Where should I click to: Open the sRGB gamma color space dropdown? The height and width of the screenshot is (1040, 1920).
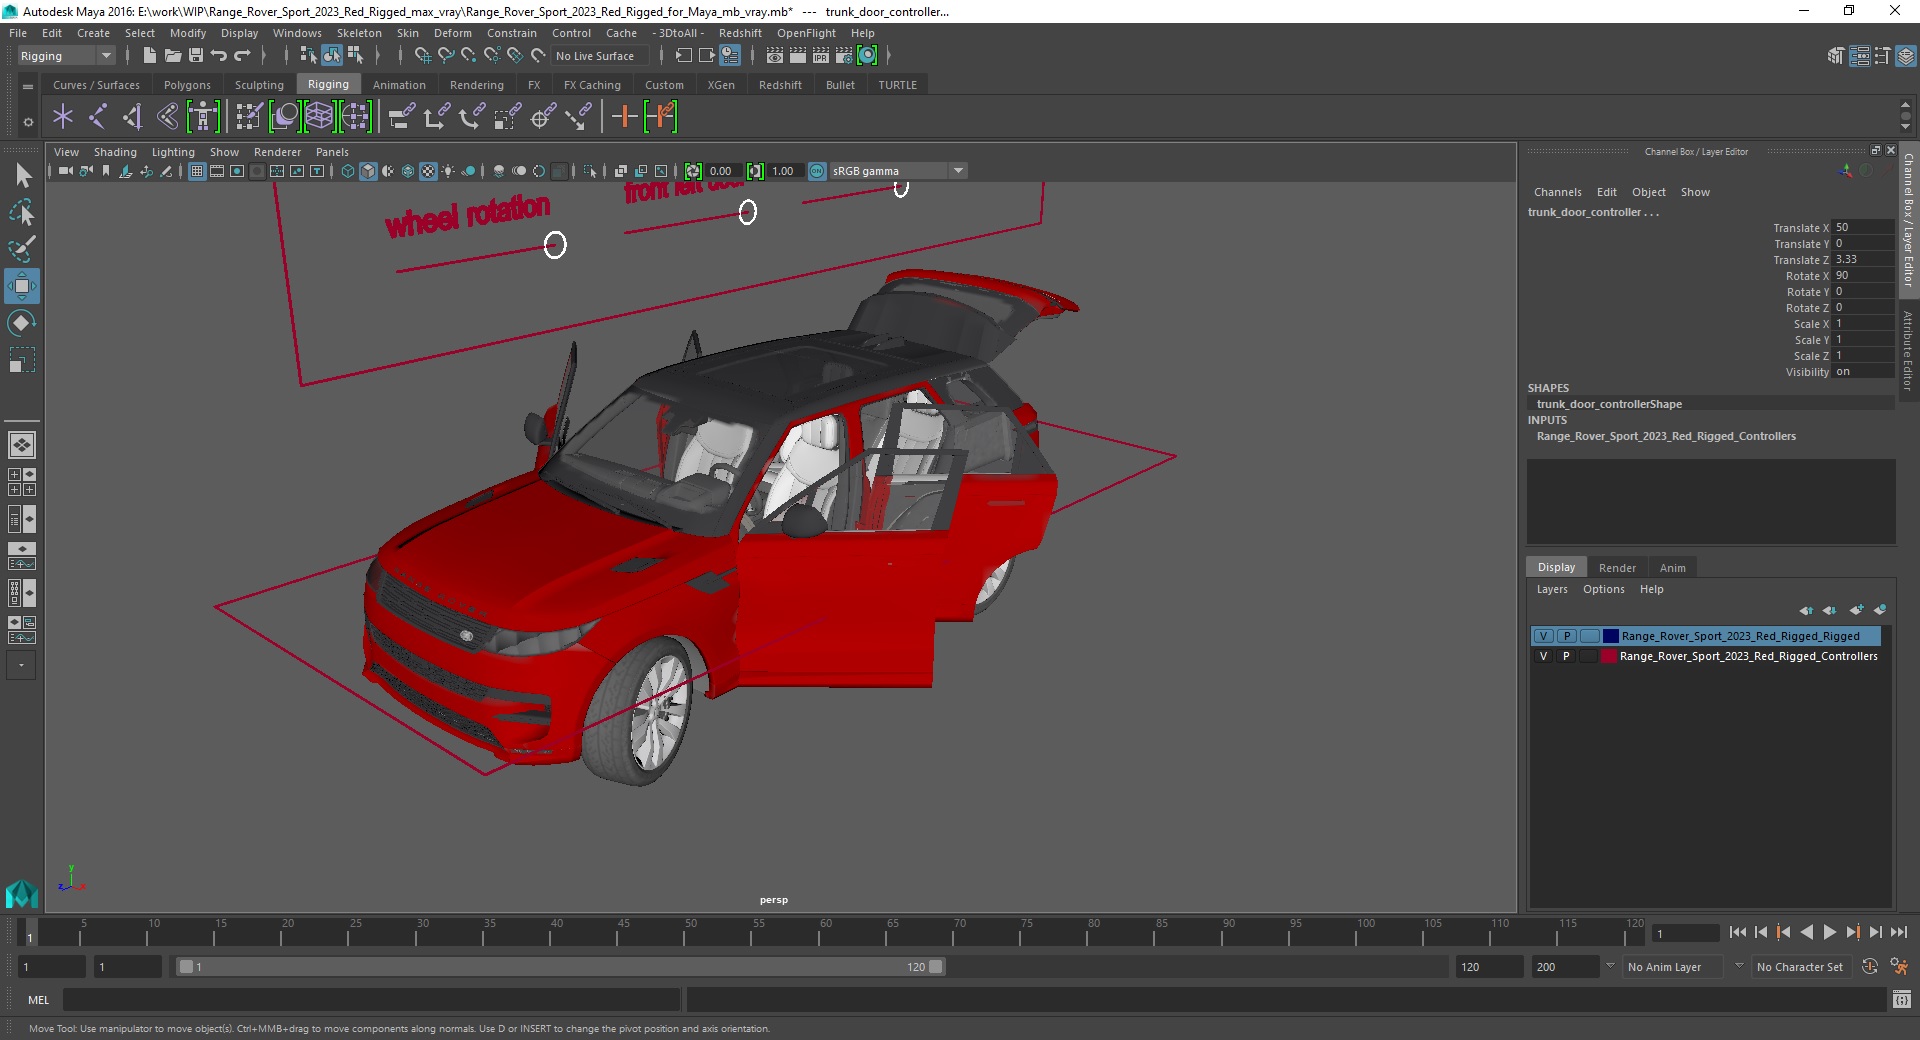pos(898,171)
